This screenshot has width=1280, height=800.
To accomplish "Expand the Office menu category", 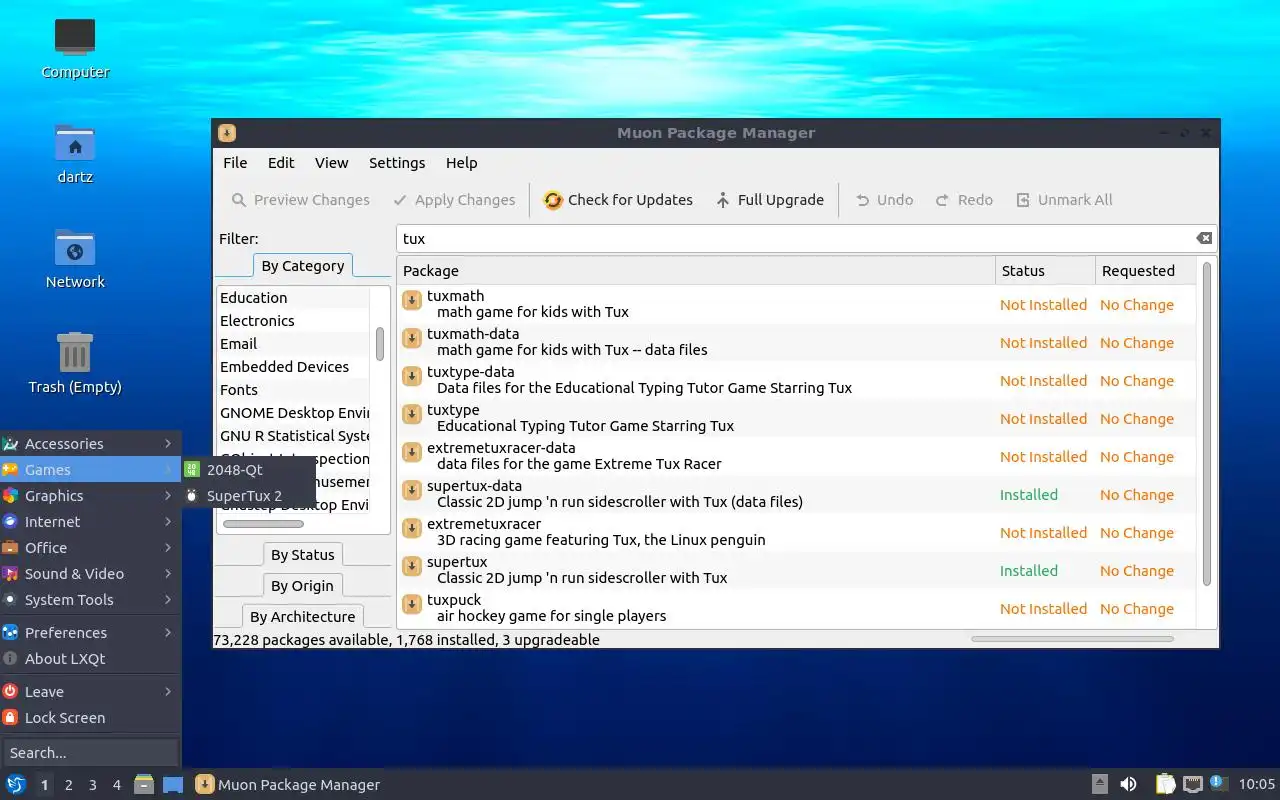I will [90, 548].
